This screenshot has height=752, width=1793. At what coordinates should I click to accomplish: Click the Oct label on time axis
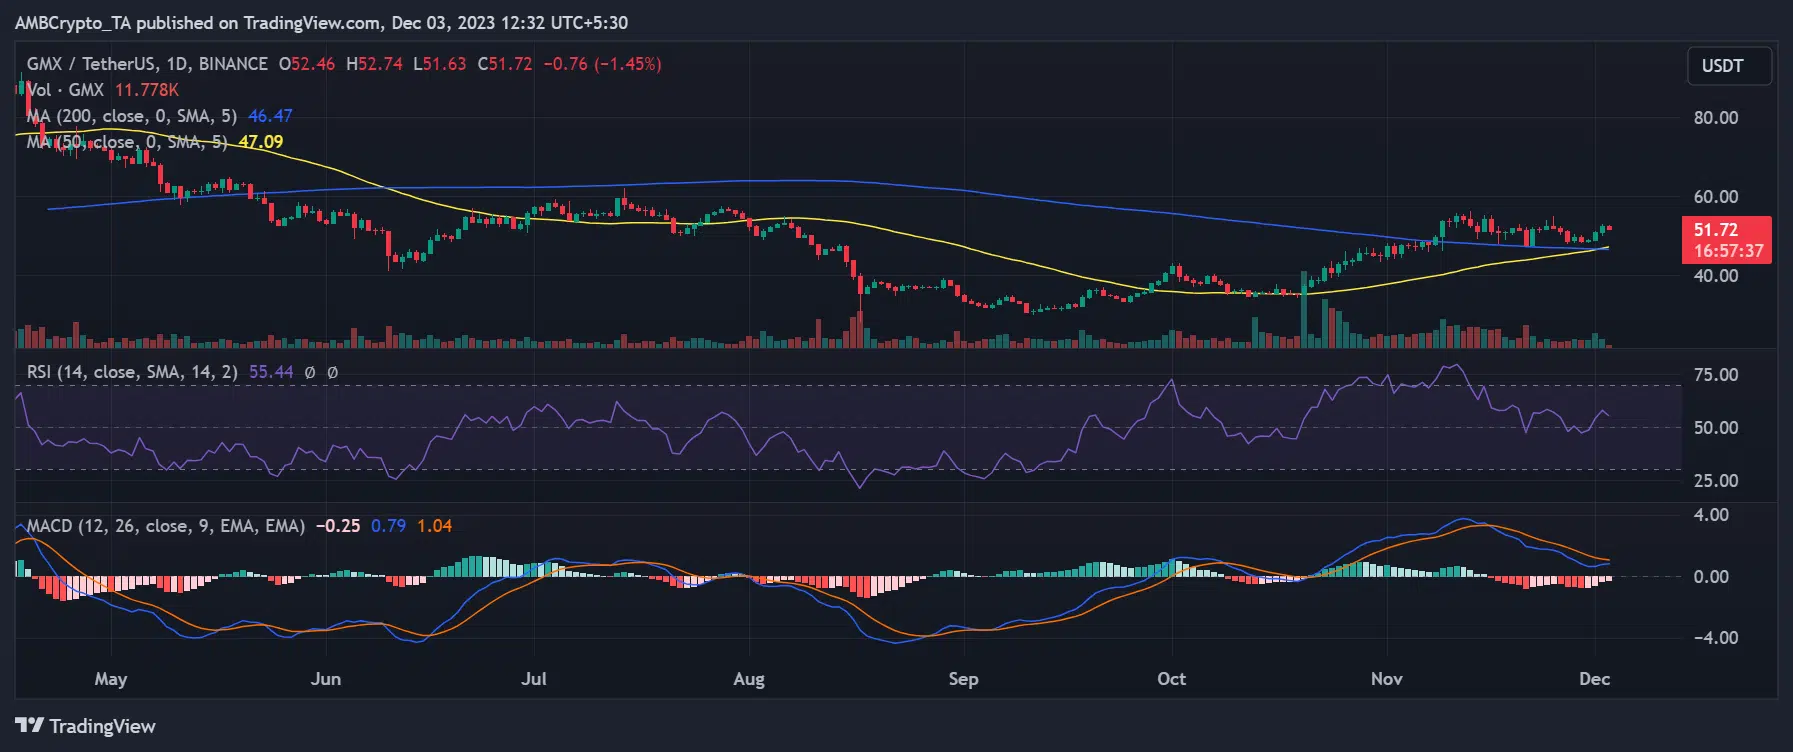pyautogui.click(x=1171, y=679)
